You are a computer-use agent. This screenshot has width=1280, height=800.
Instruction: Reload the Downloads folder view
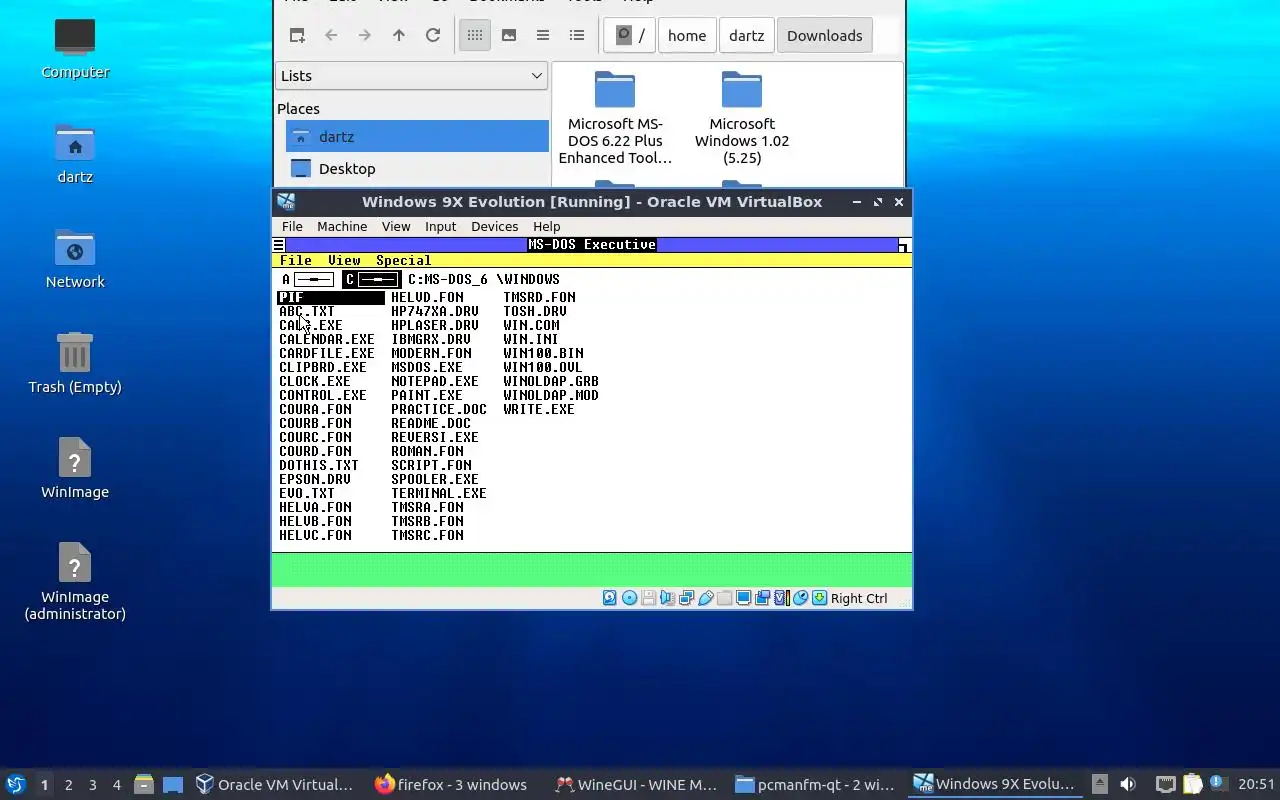pos(433,35)
